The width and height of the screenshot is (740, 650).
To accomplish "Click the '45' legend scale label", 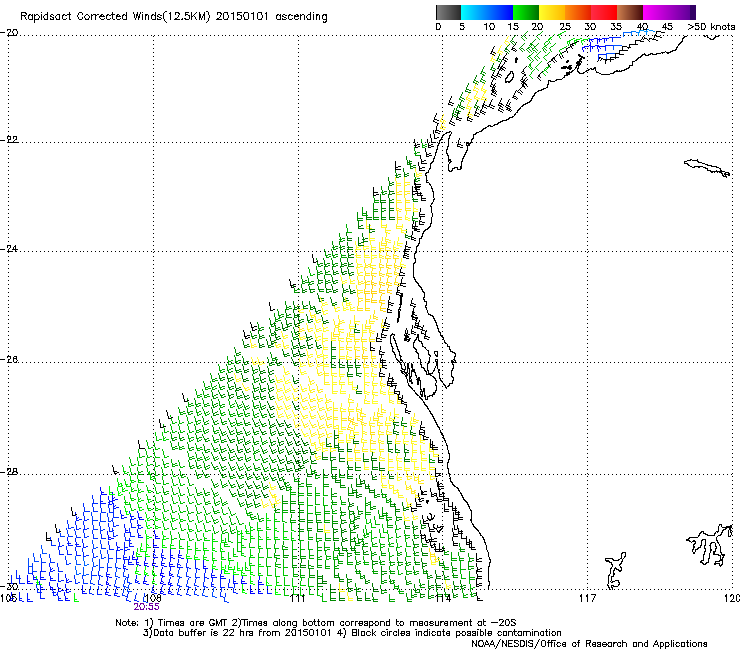I will click(x=667, y=27).
